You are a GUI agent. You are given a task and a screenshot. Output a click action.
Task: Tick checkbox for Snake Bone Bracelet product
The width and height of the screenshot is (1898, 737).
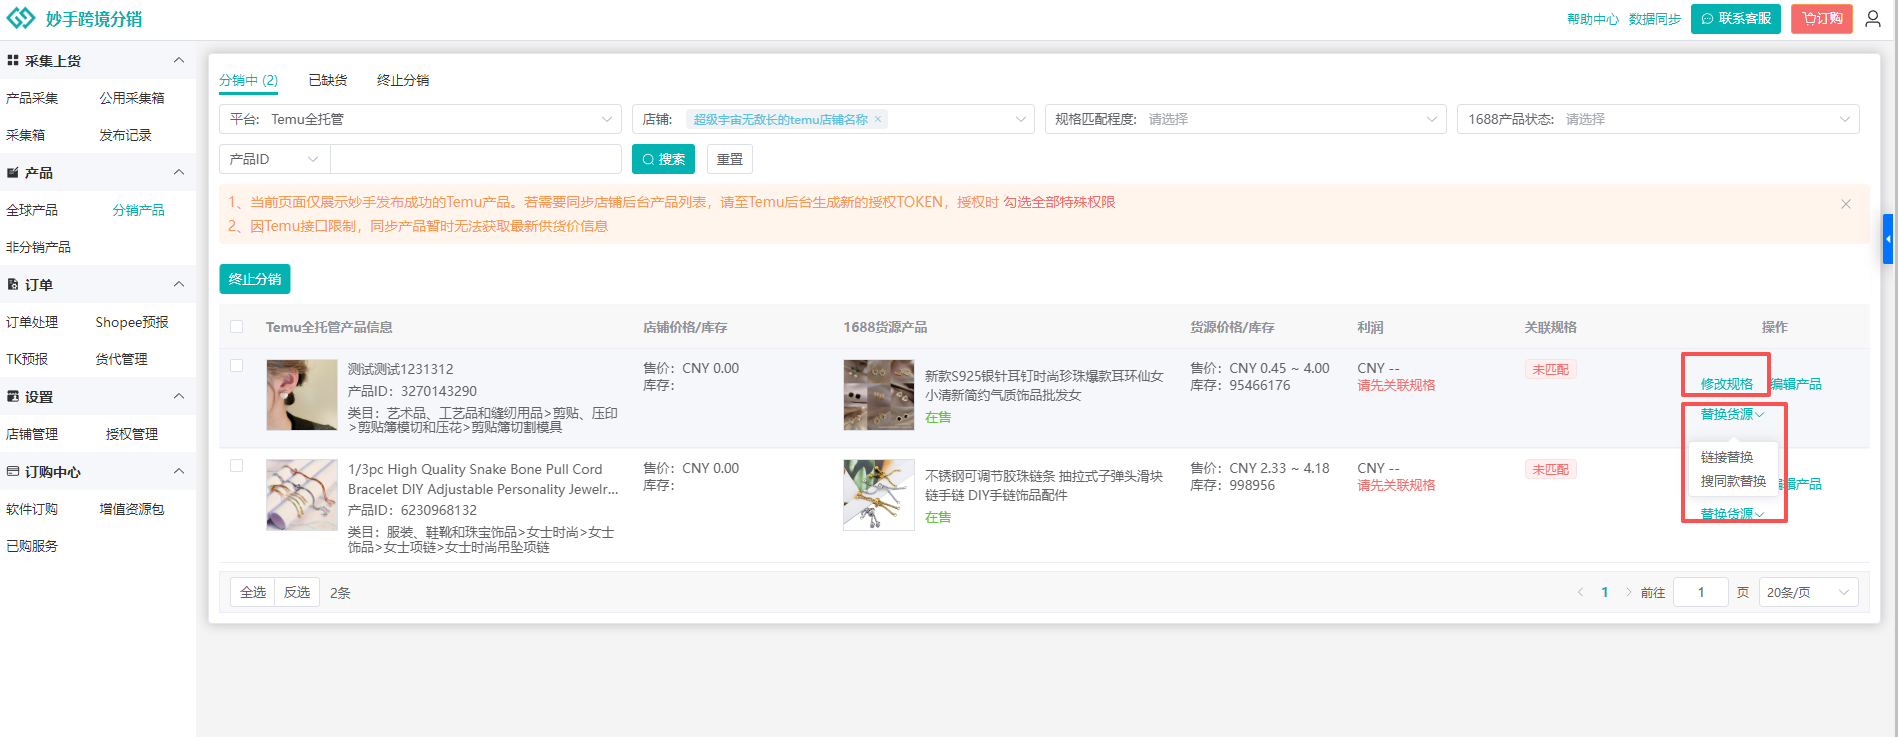click(237, 466)
